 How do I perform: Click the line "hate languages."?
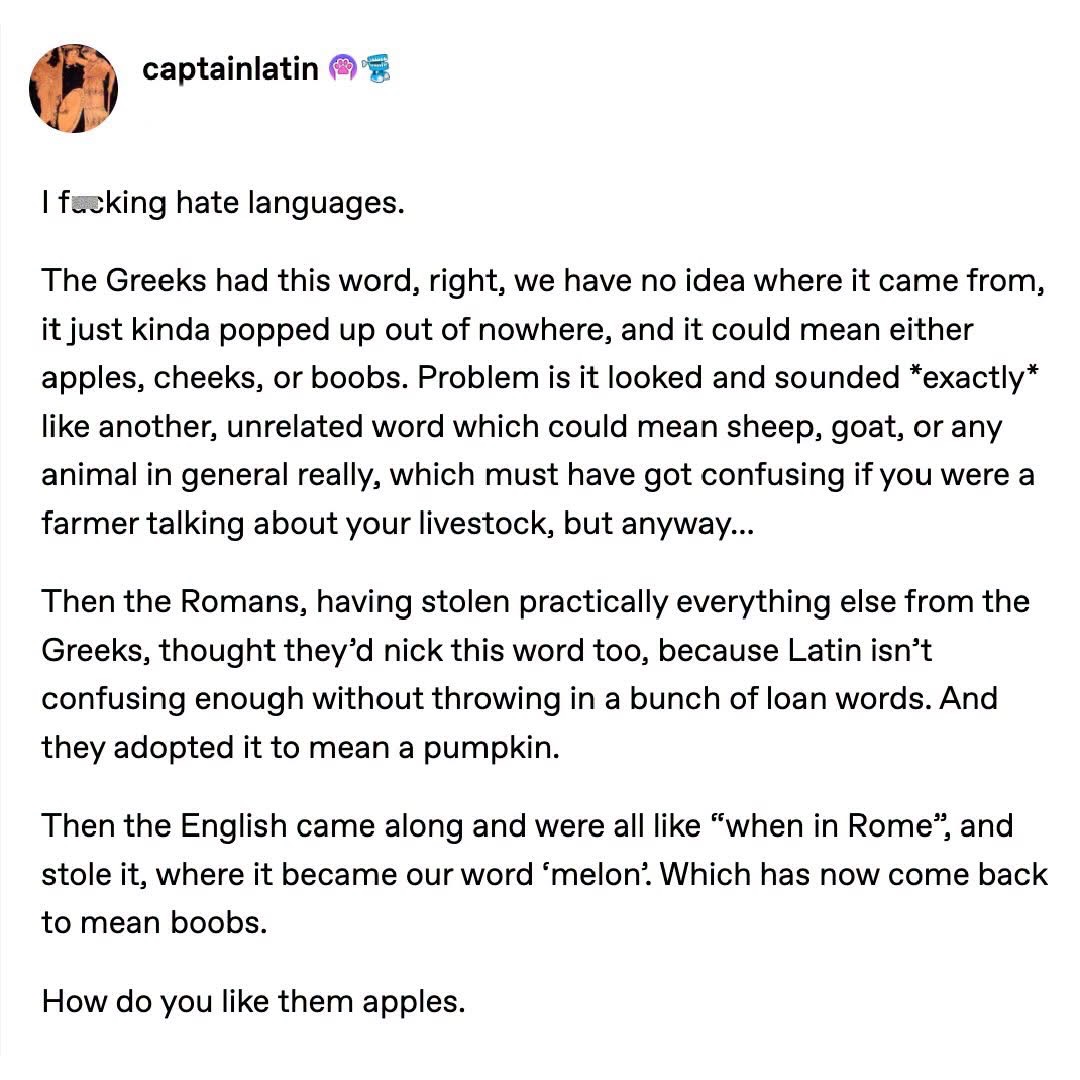pyautogui.click(x=289, y=204)
